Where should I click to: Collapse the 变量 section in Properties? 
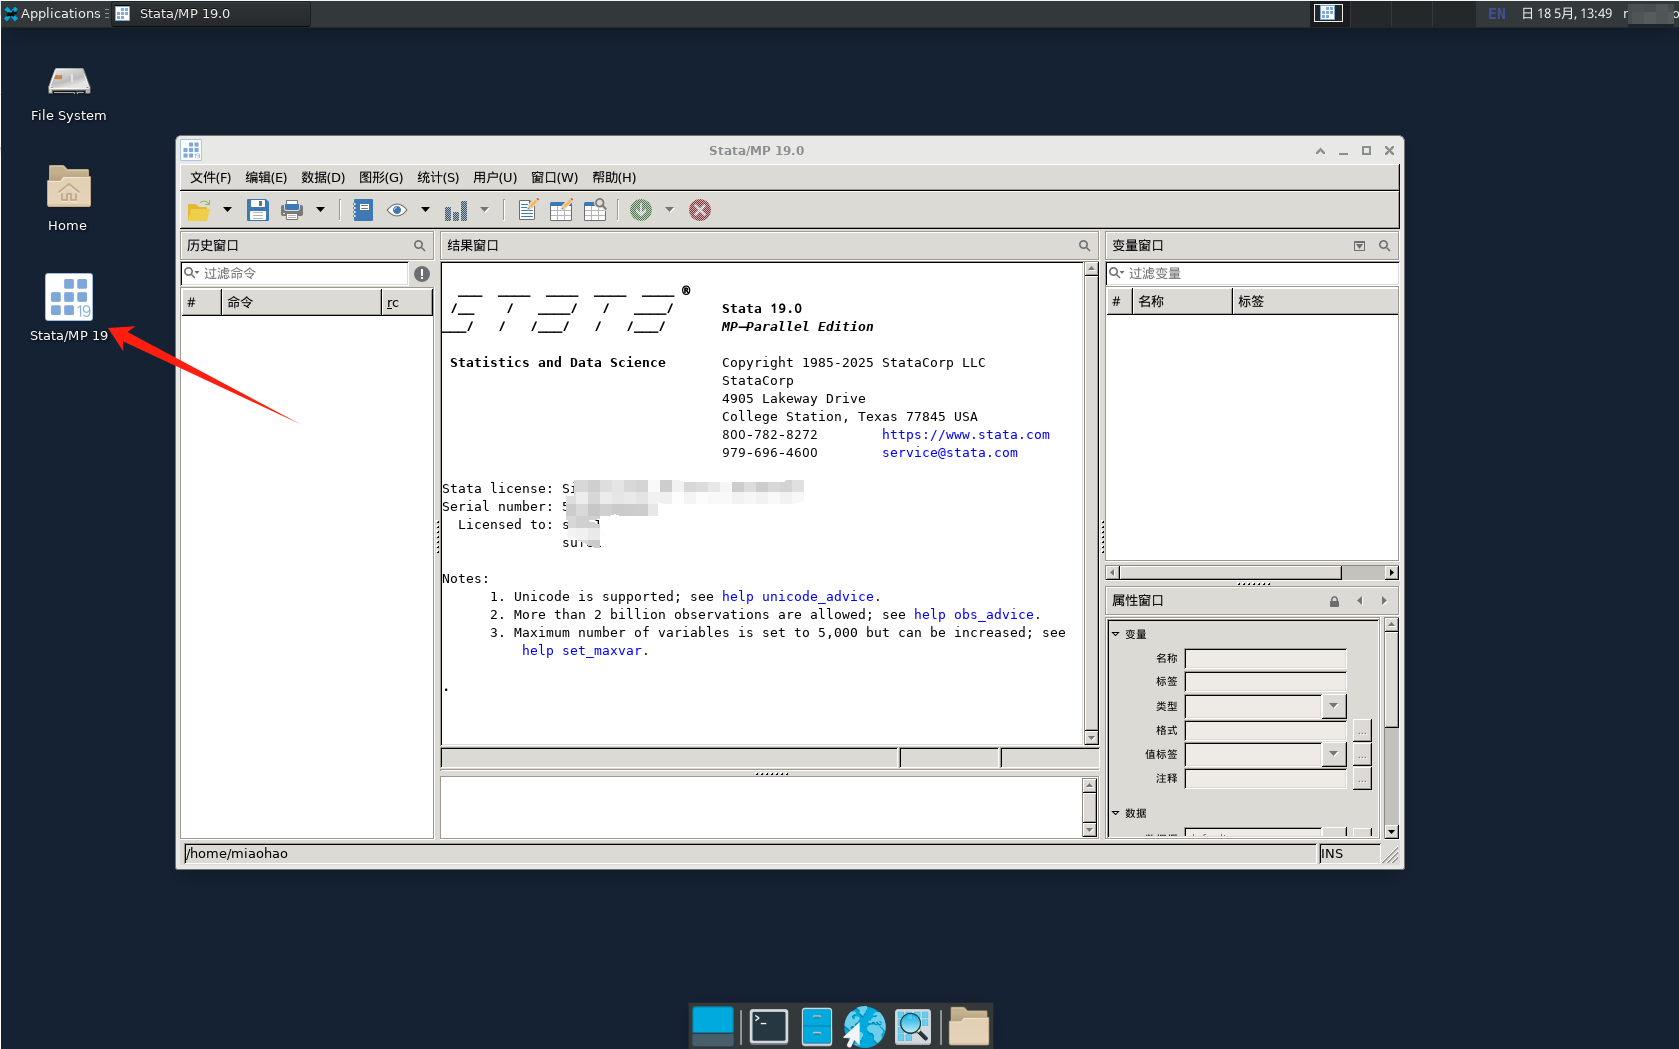[x=1116, y=634]
